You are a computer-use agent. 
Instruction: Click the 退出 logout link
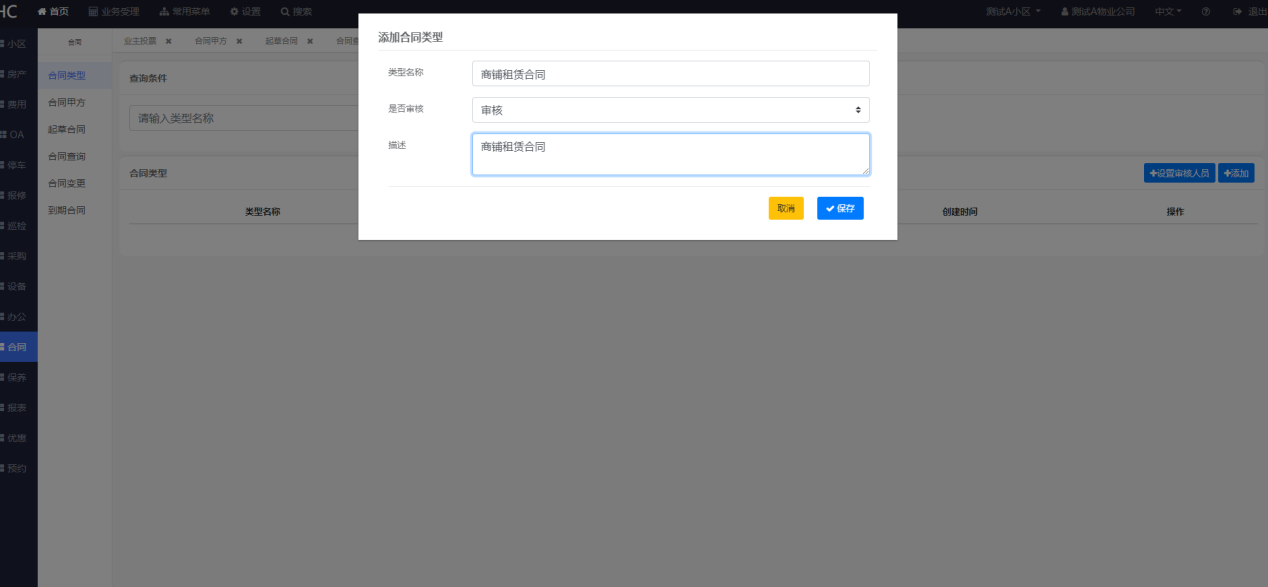click(x=1250, y=12)
